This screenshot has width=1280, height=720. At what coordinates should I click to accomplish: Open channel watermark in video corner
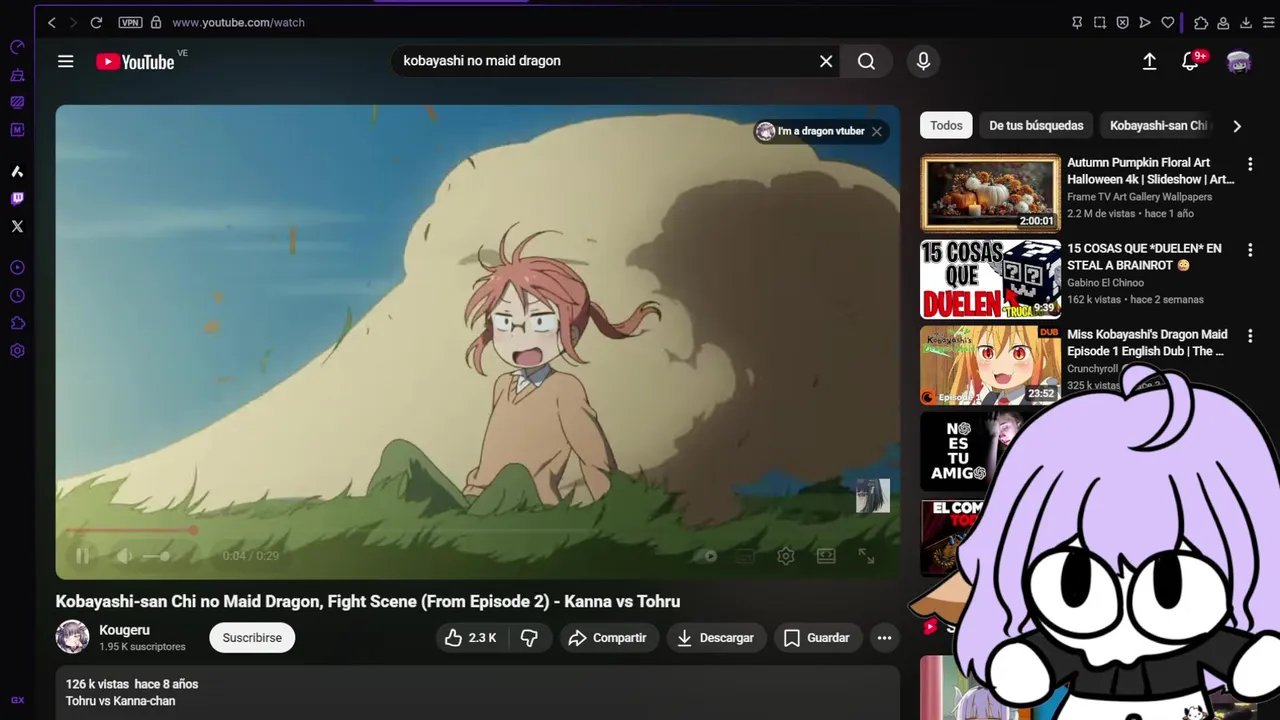coord(873,496)
